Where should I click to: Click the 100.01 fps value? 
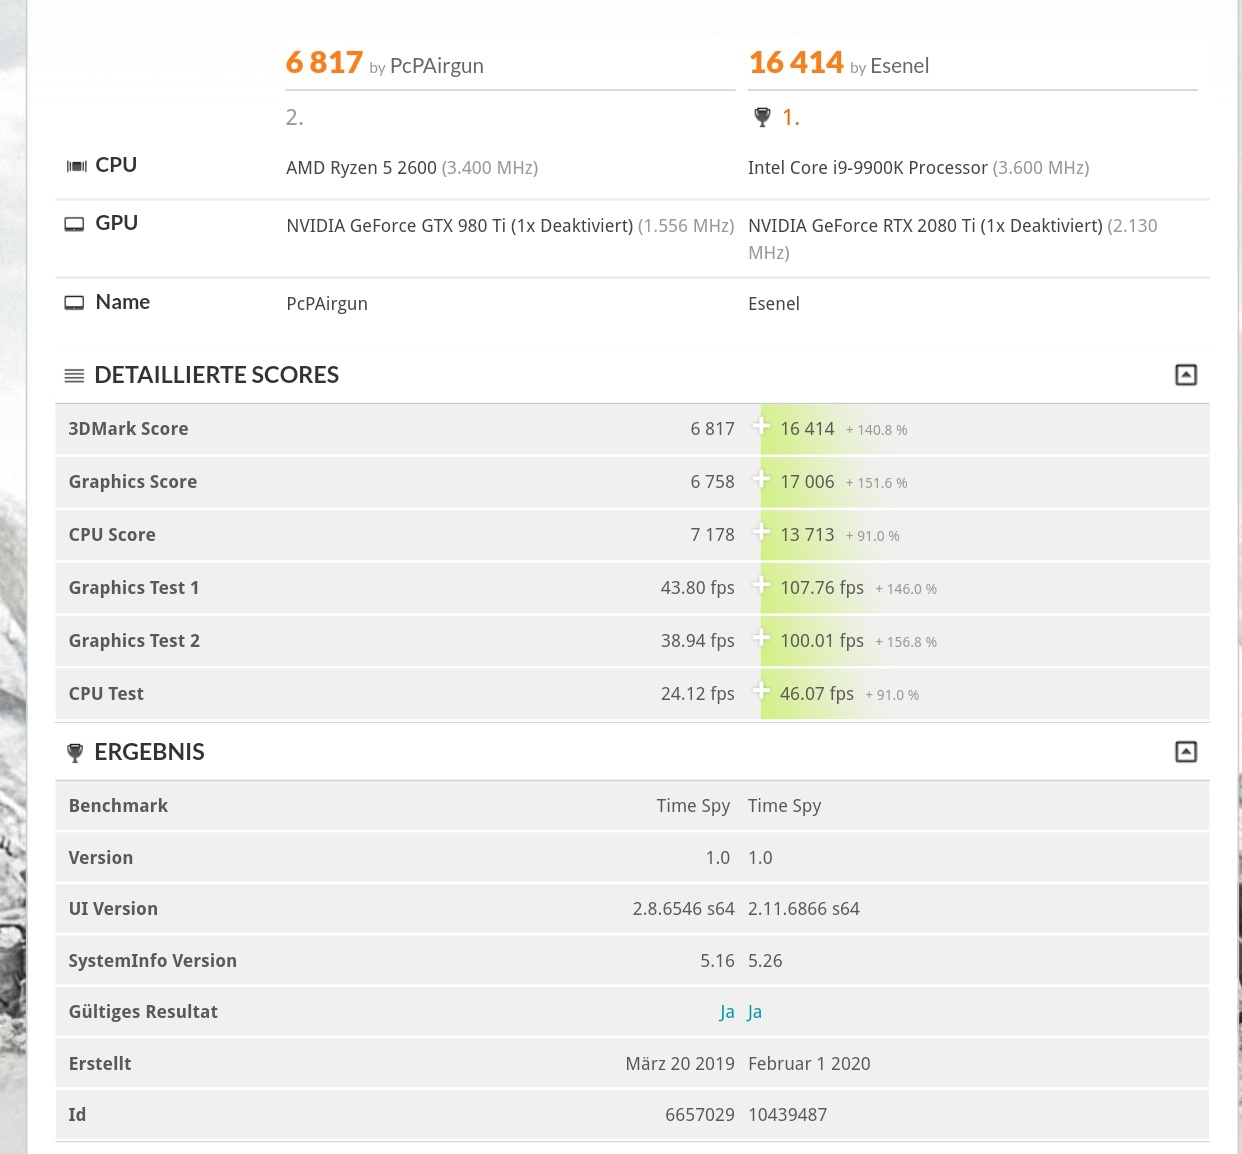pyautogui.click(x=822, y=641)
